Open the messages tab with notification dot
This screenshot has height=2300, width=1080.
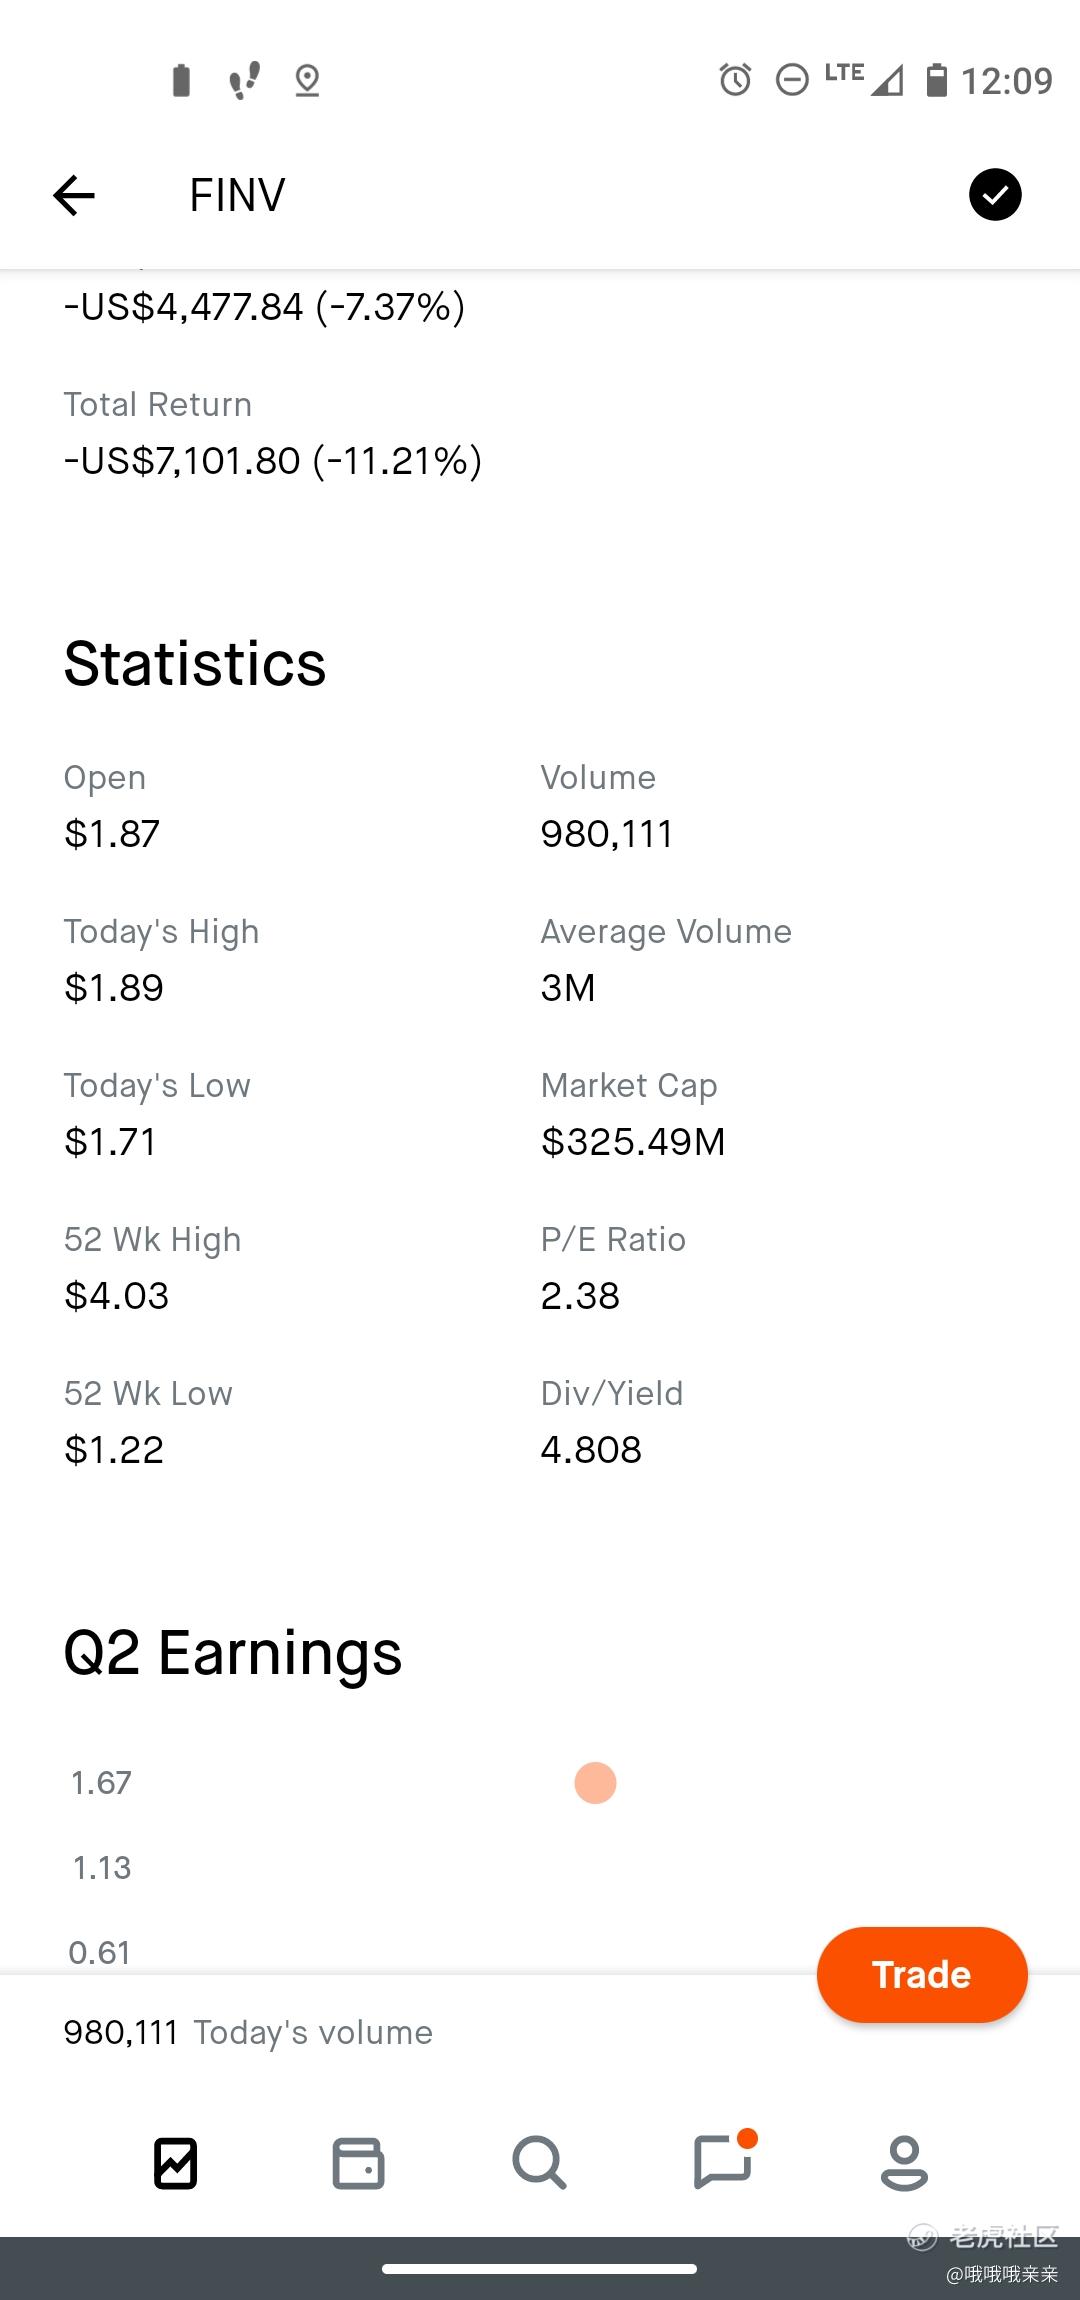(x=722, y=2163)
